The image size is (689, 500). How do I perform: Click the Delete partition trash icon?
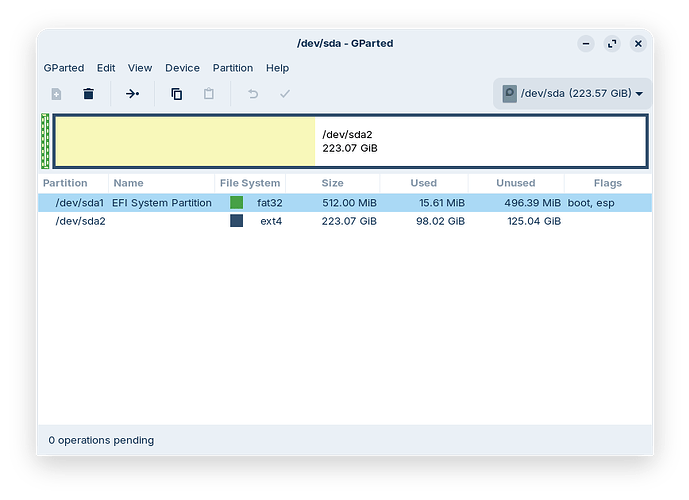[88, 94]
